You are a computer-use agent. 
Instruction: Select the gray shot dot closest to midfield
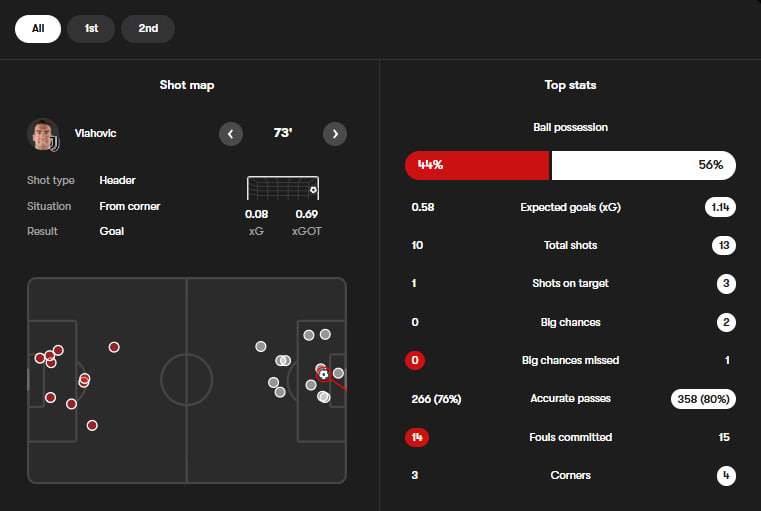click(260, 347)
